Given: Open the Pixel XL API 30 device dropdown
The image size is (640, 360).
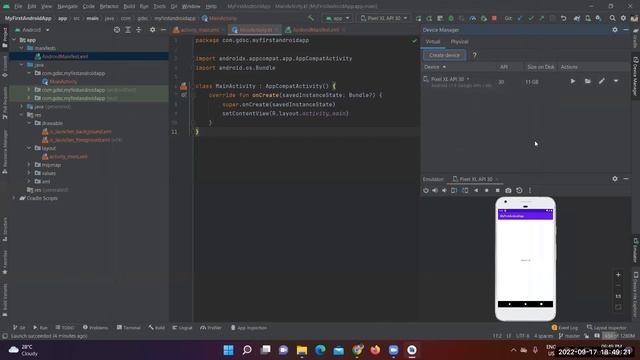Looking at the screenshot, I should 384,18.
